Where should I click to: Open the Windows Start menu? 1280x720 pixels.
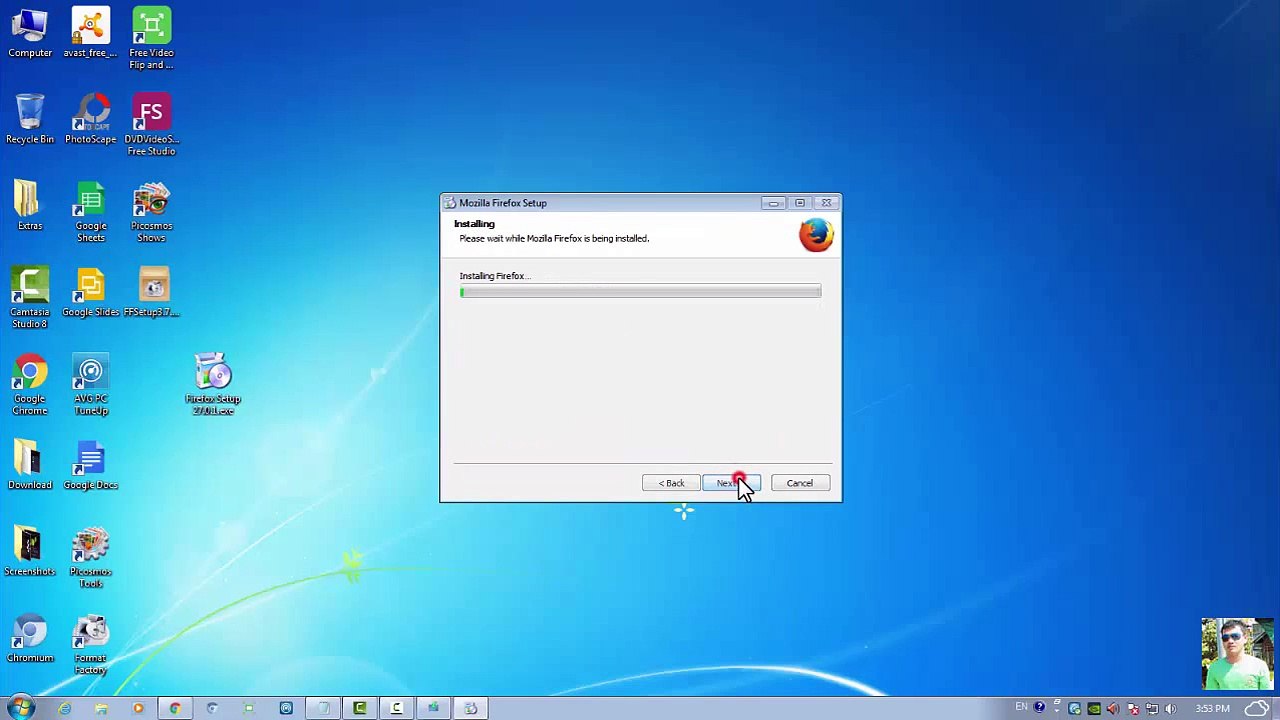coord(21,708)
